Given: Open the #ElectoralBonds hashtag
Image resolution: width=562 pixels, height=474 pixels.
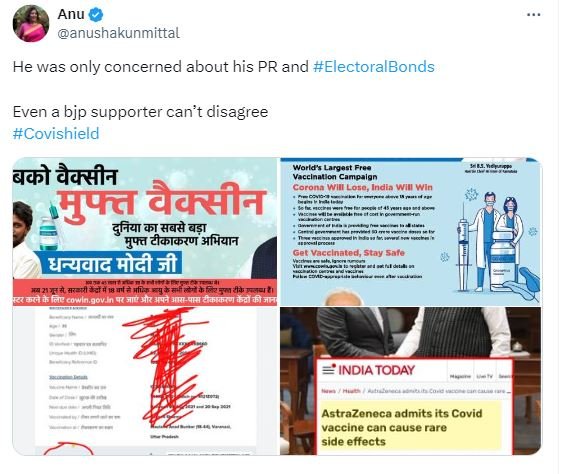Looking at the screenshot, I should [373, 67].
